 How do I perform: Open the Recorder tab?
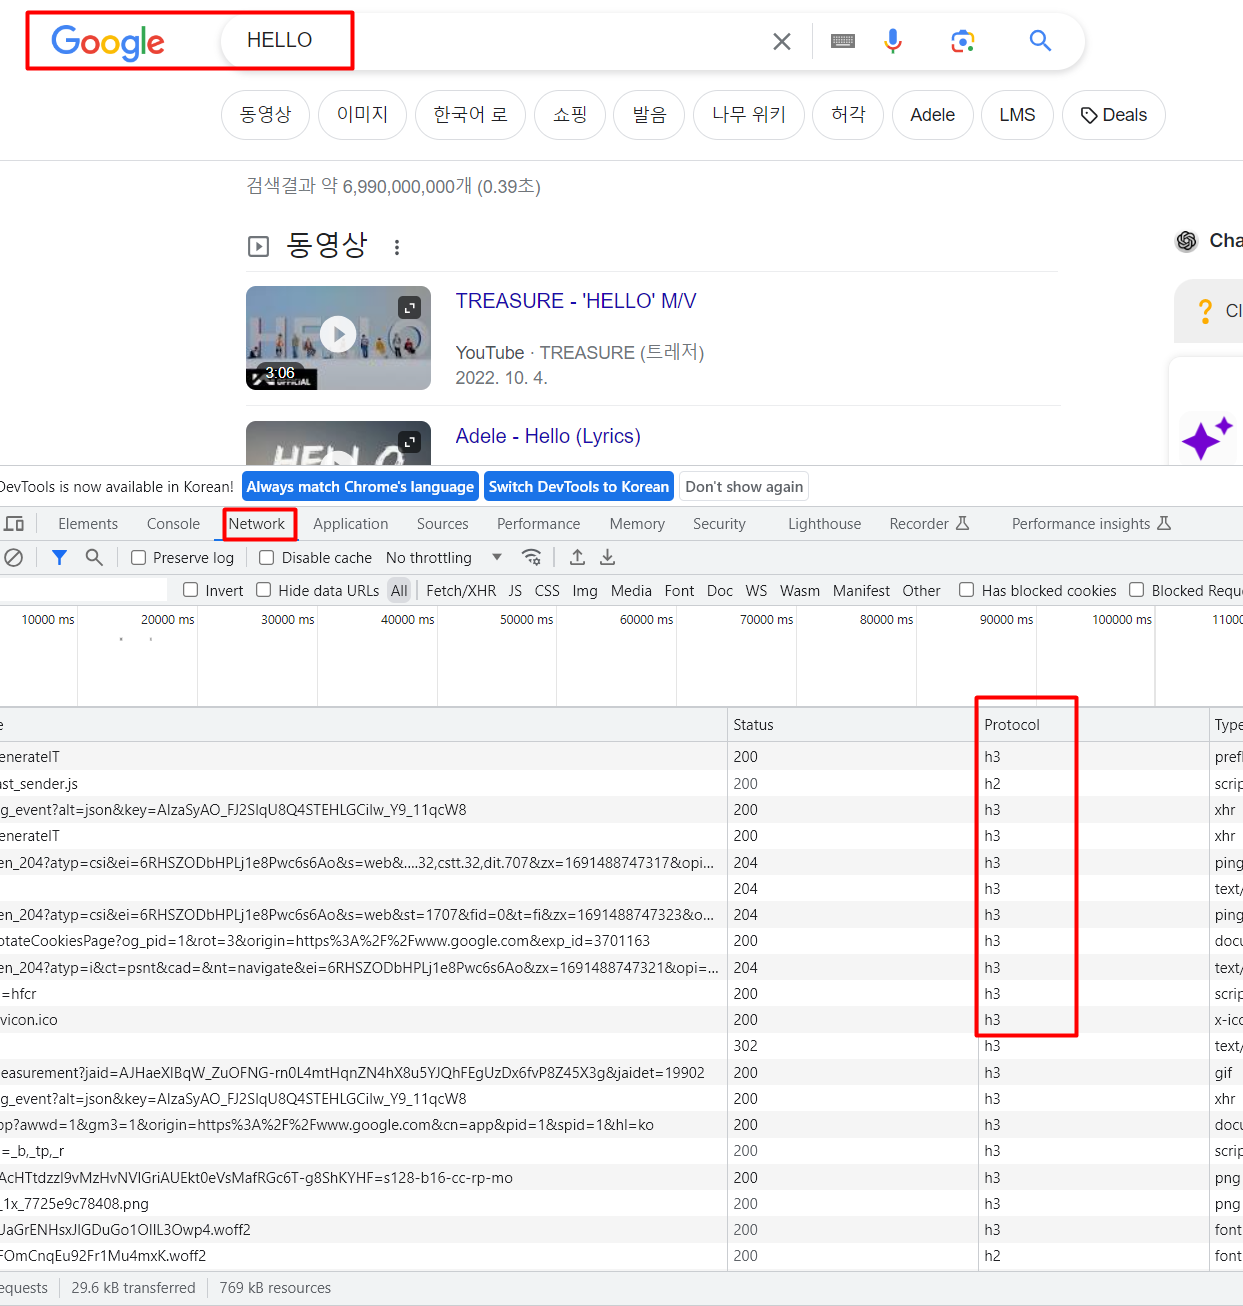click(x=929, y=524)
